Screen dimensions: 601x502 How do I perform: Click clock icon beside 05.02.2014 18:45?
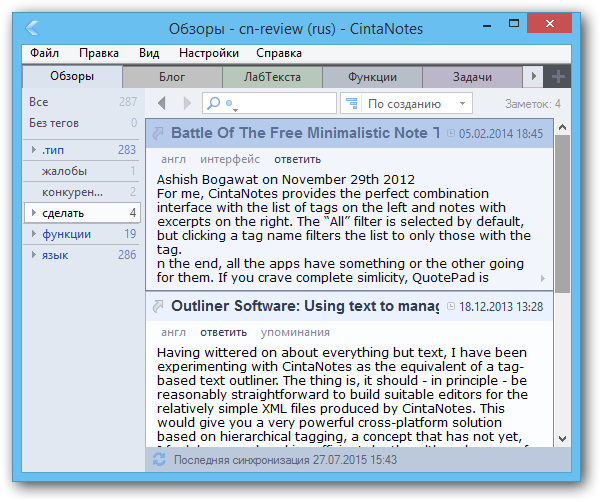coord(451,133)
